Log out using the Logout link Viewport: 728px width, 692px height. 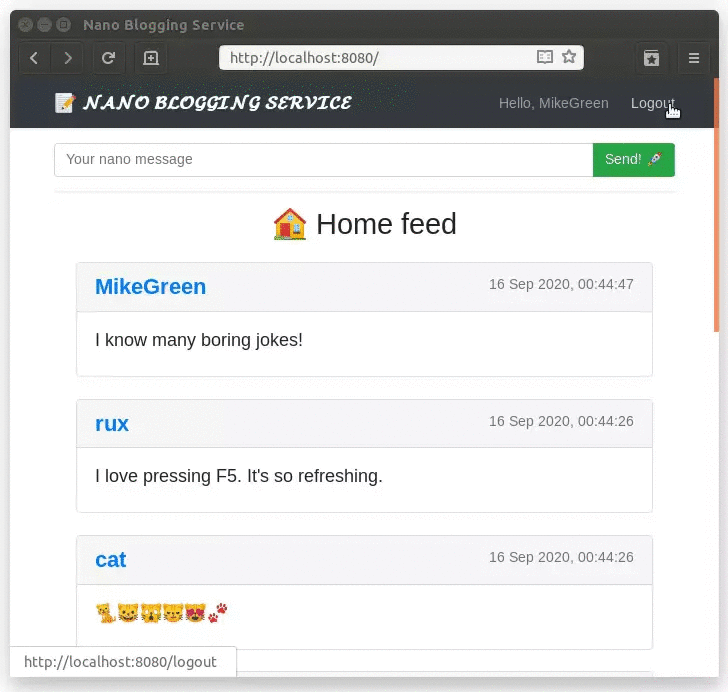pyautogui.click(x=652, y=103)
